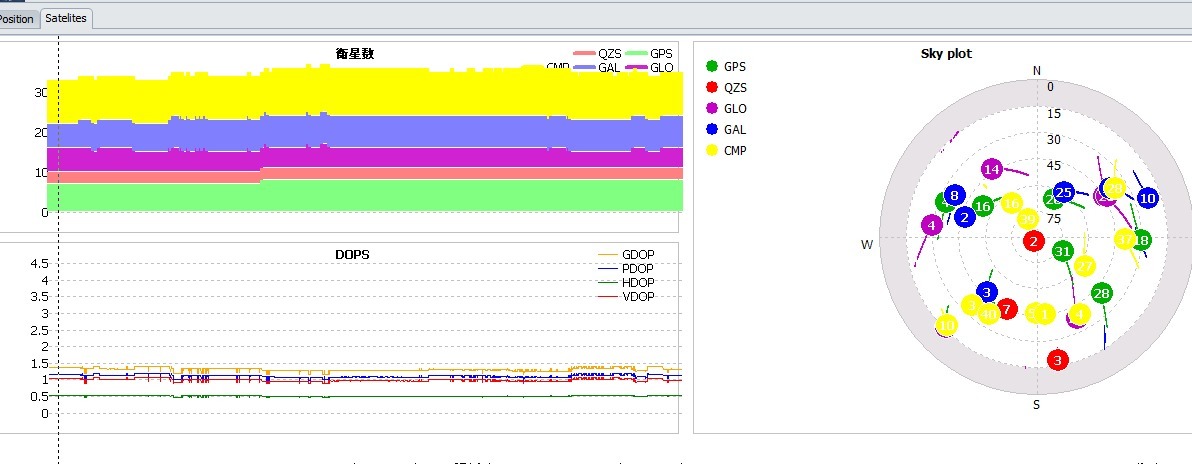The image size is (1192, 464).
Task: Select yellow CMP satellite 39 marker
Action: tap(1027, 220)
